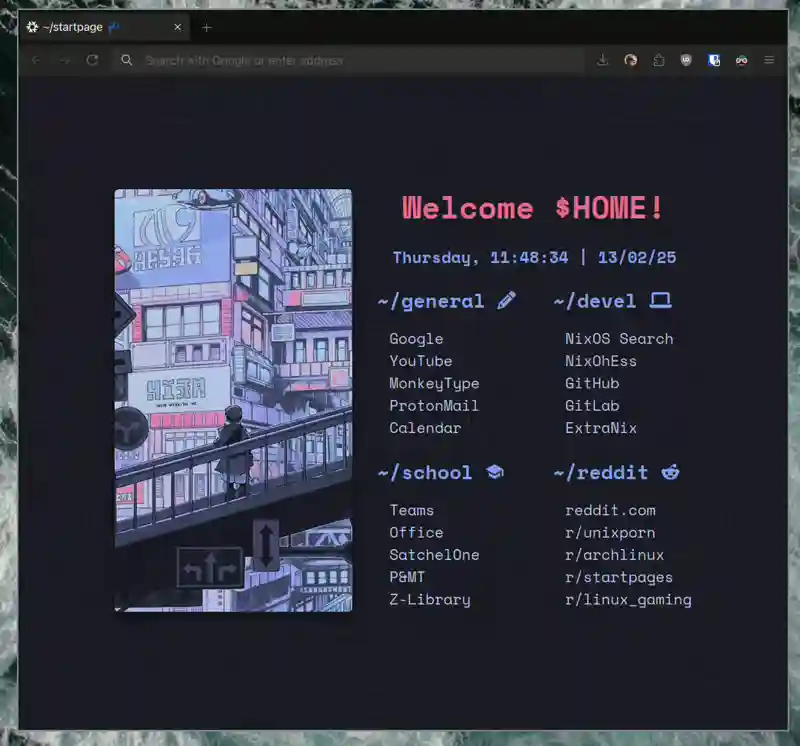This screenshot has width=800, height=746.
Task: Open the ProtonMail link
Action: pyautogui.click(x=434, y=406)
